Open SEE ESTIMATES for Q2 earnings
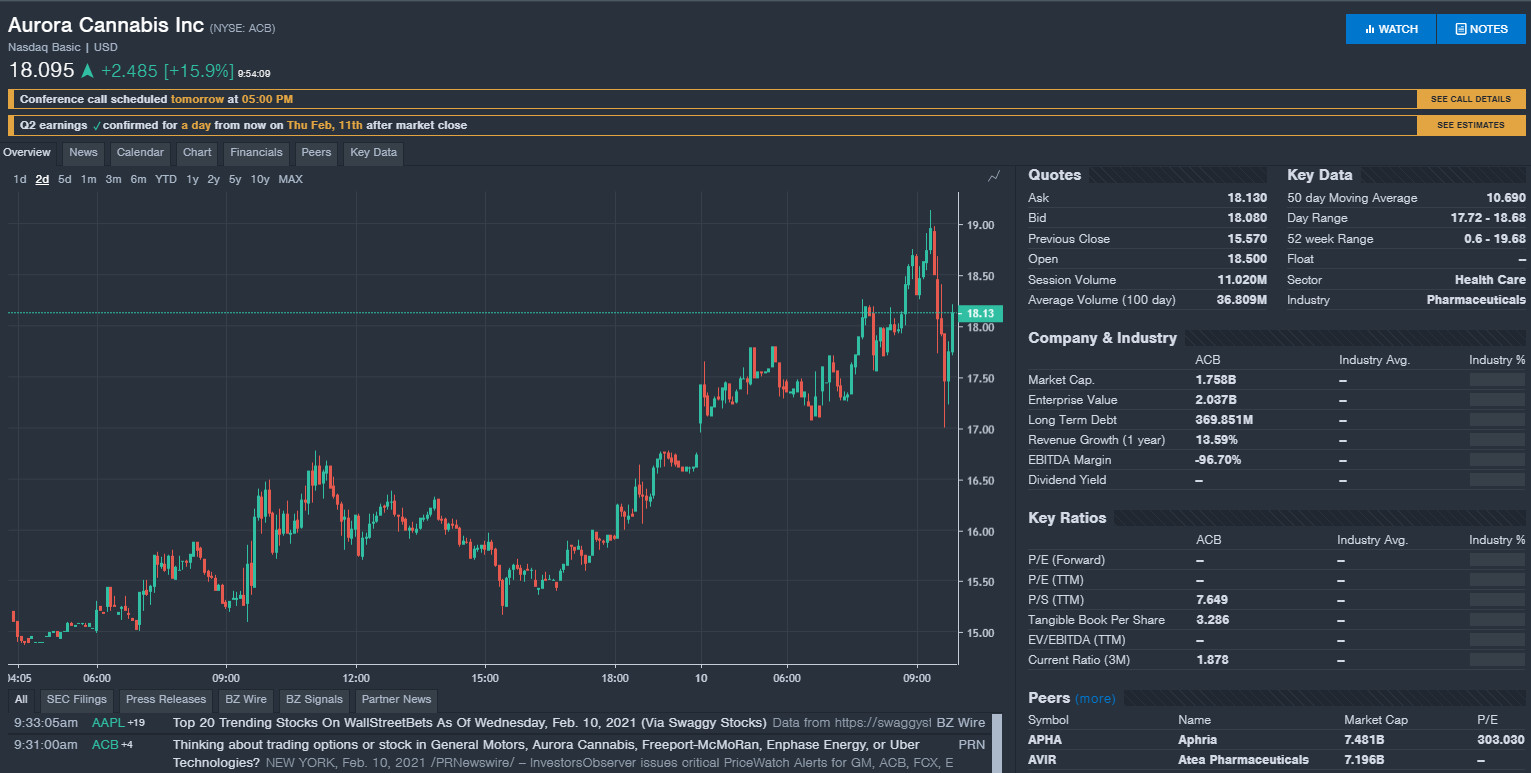 coord(1471,125)
